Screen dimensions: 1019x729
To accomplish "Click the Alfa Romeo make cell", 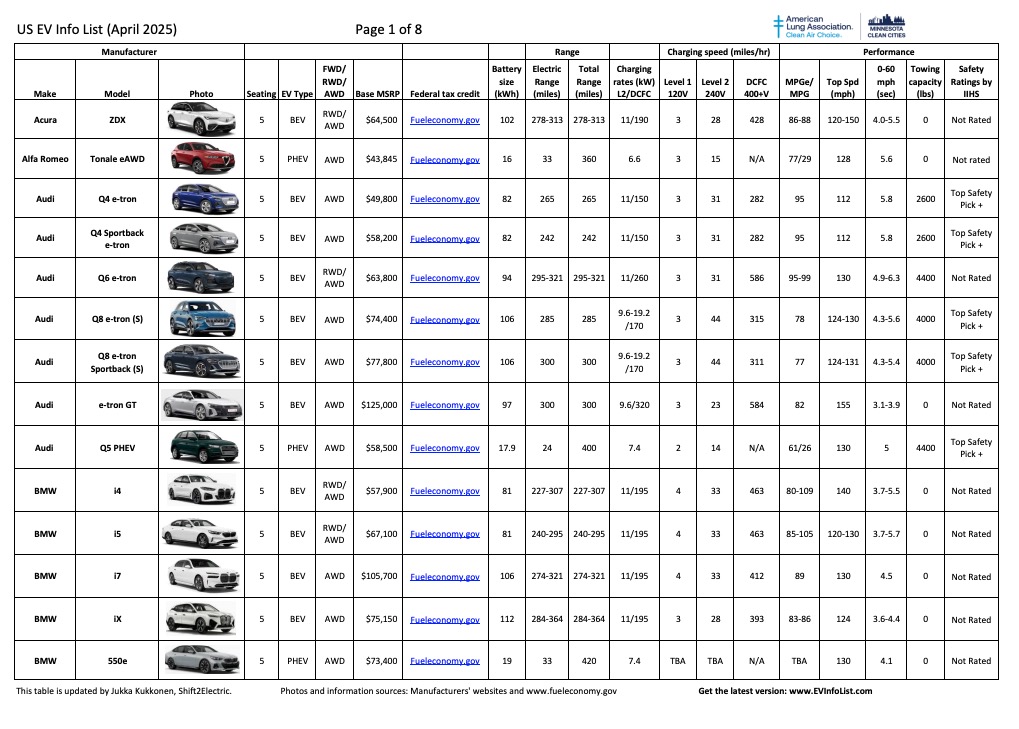I will click(45, 159).
